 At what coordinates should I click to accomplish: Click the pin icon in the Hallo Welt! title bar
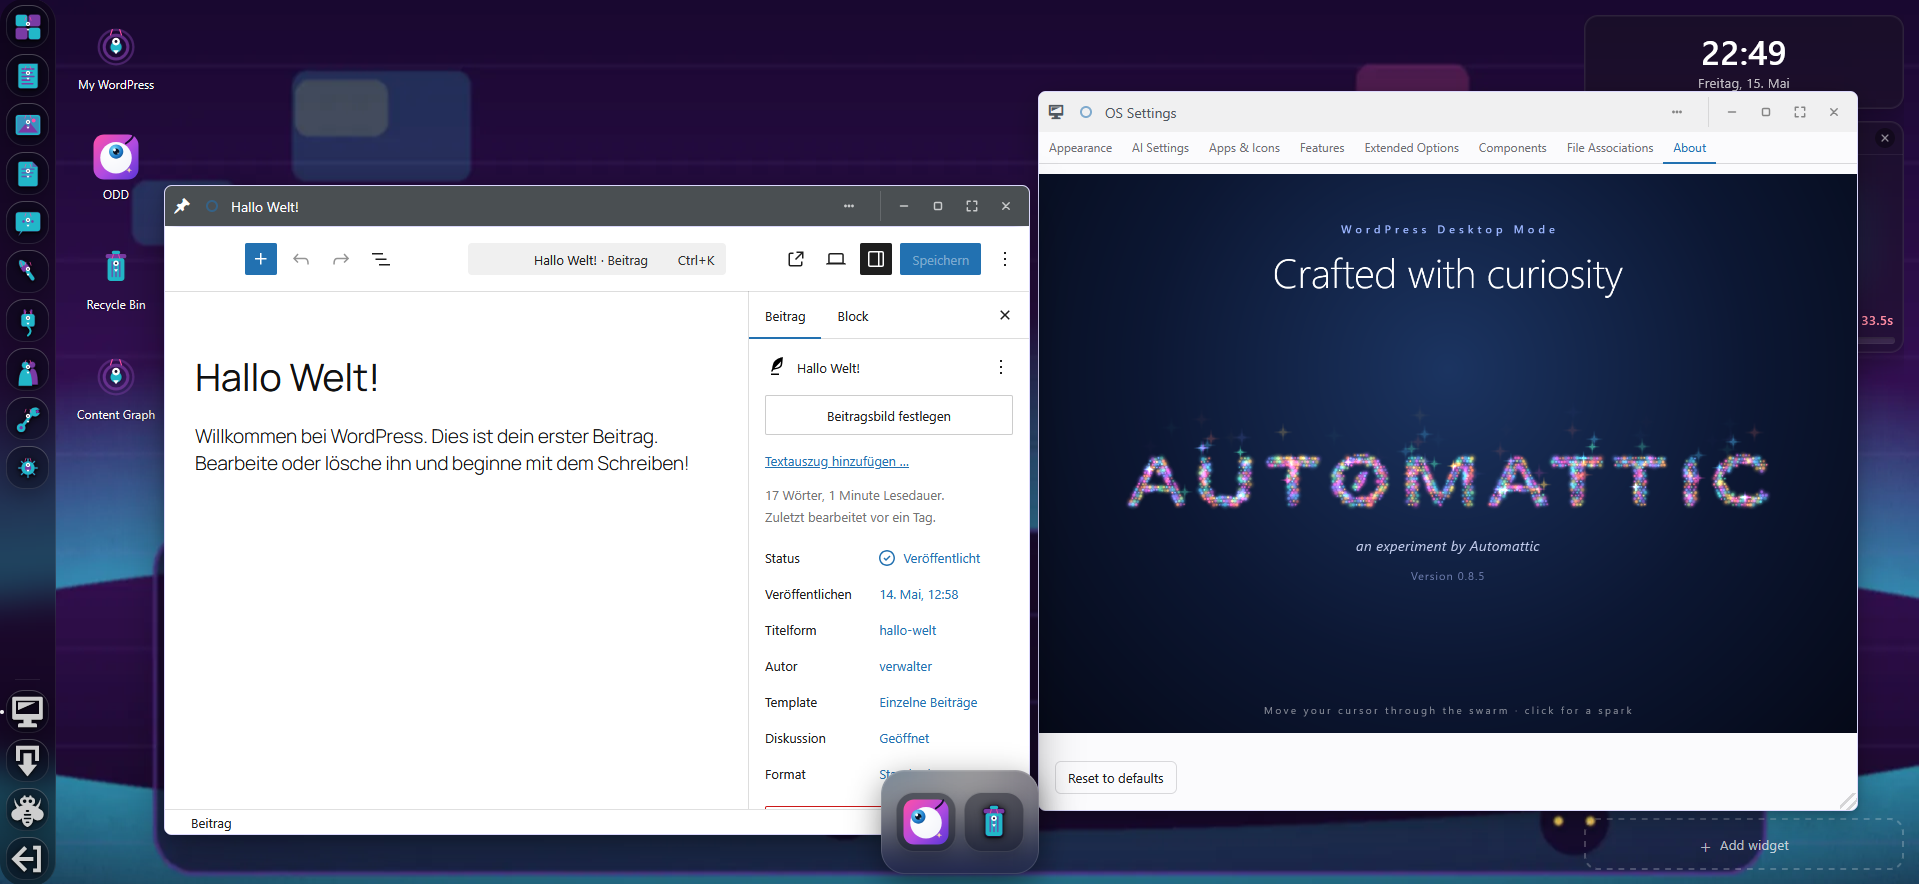coord(182,206)
